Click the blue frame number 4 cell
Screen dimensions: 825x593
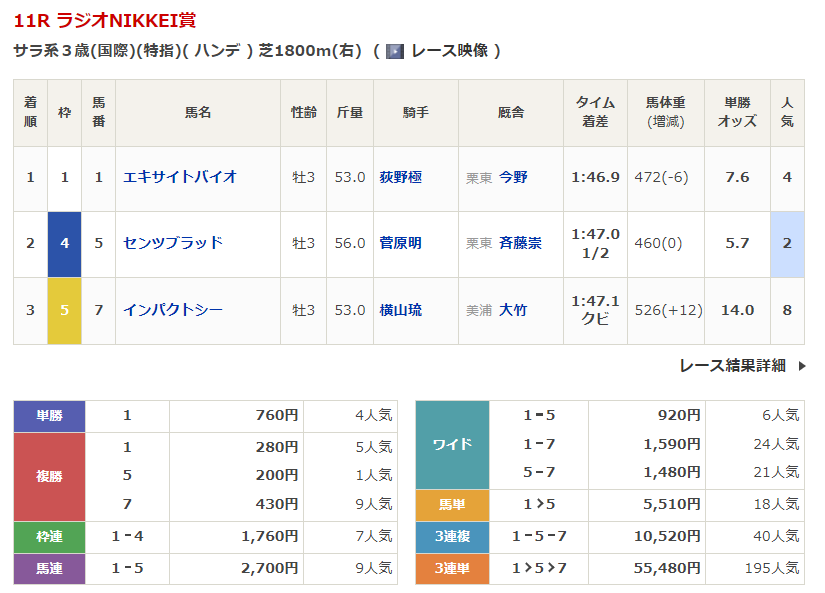[64, 244]
